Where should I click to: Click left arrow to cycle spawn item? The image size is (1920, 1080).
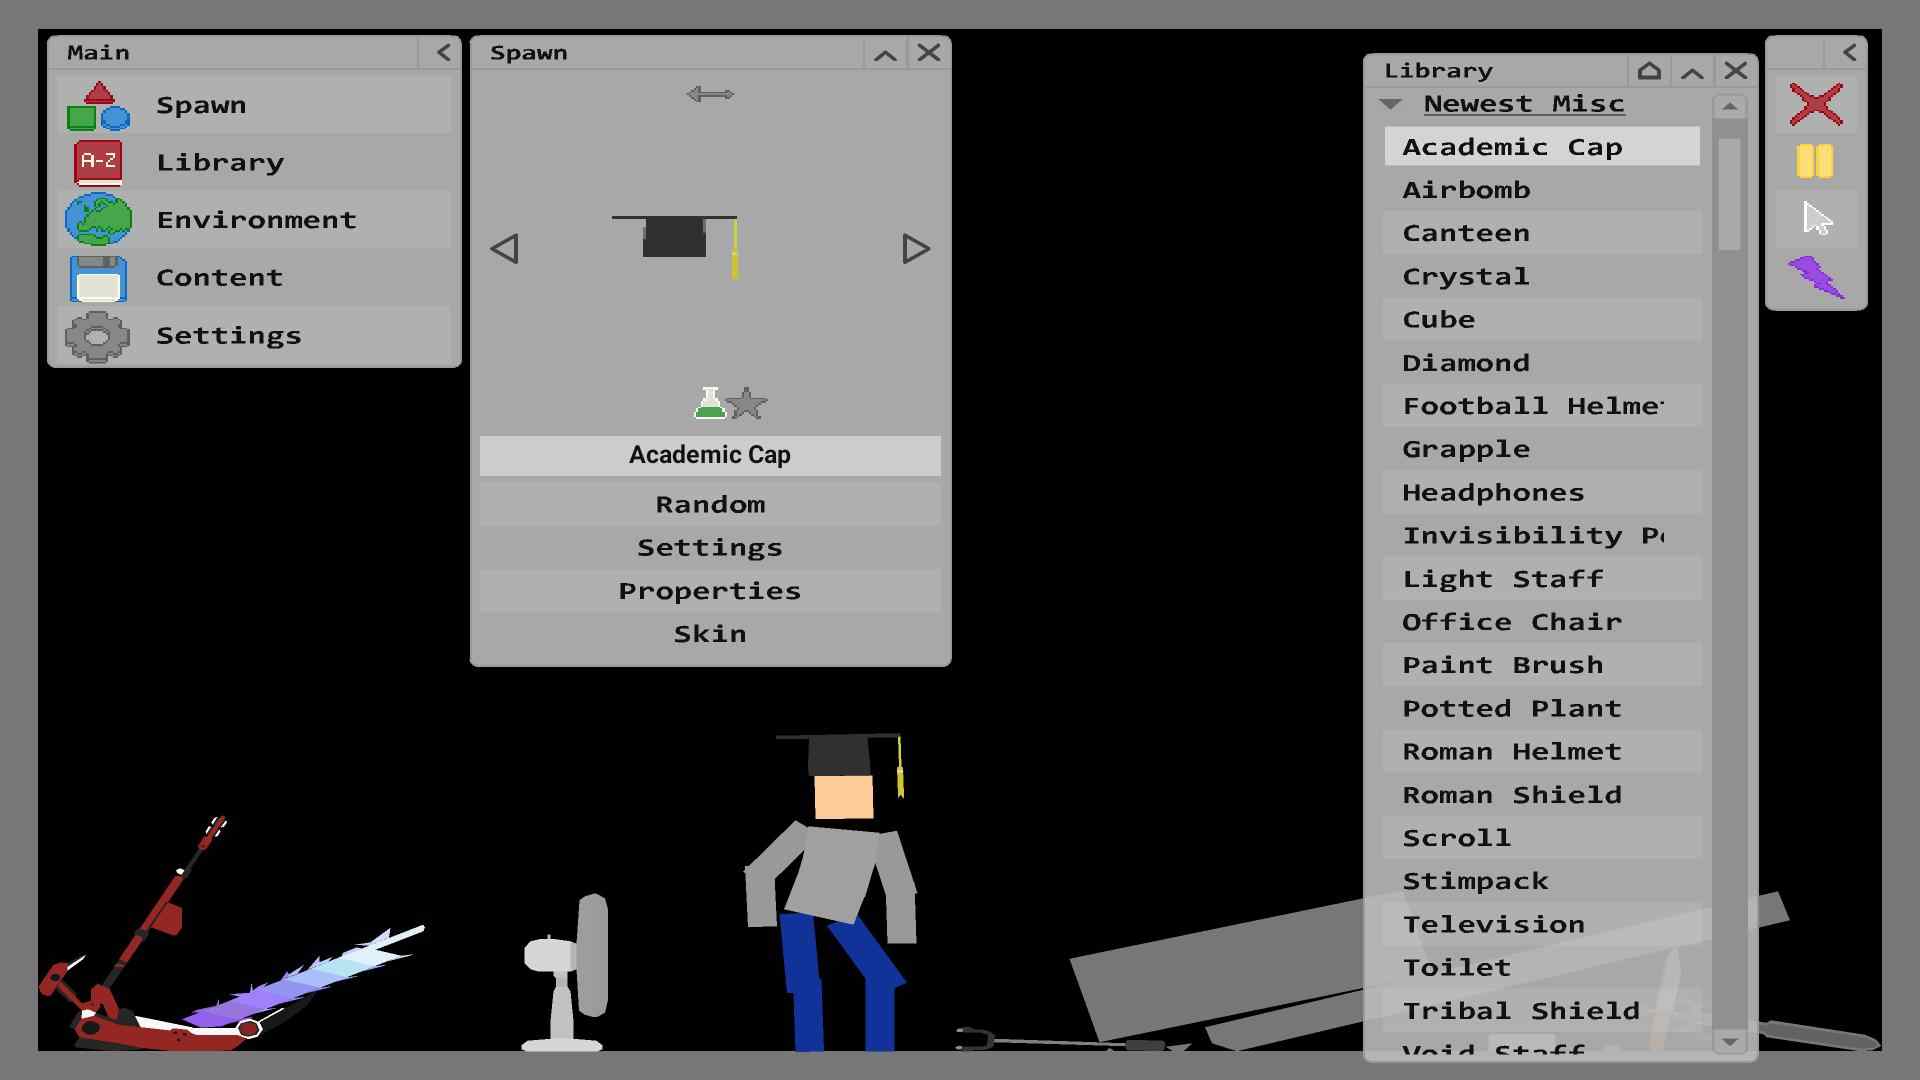[504, 249]
